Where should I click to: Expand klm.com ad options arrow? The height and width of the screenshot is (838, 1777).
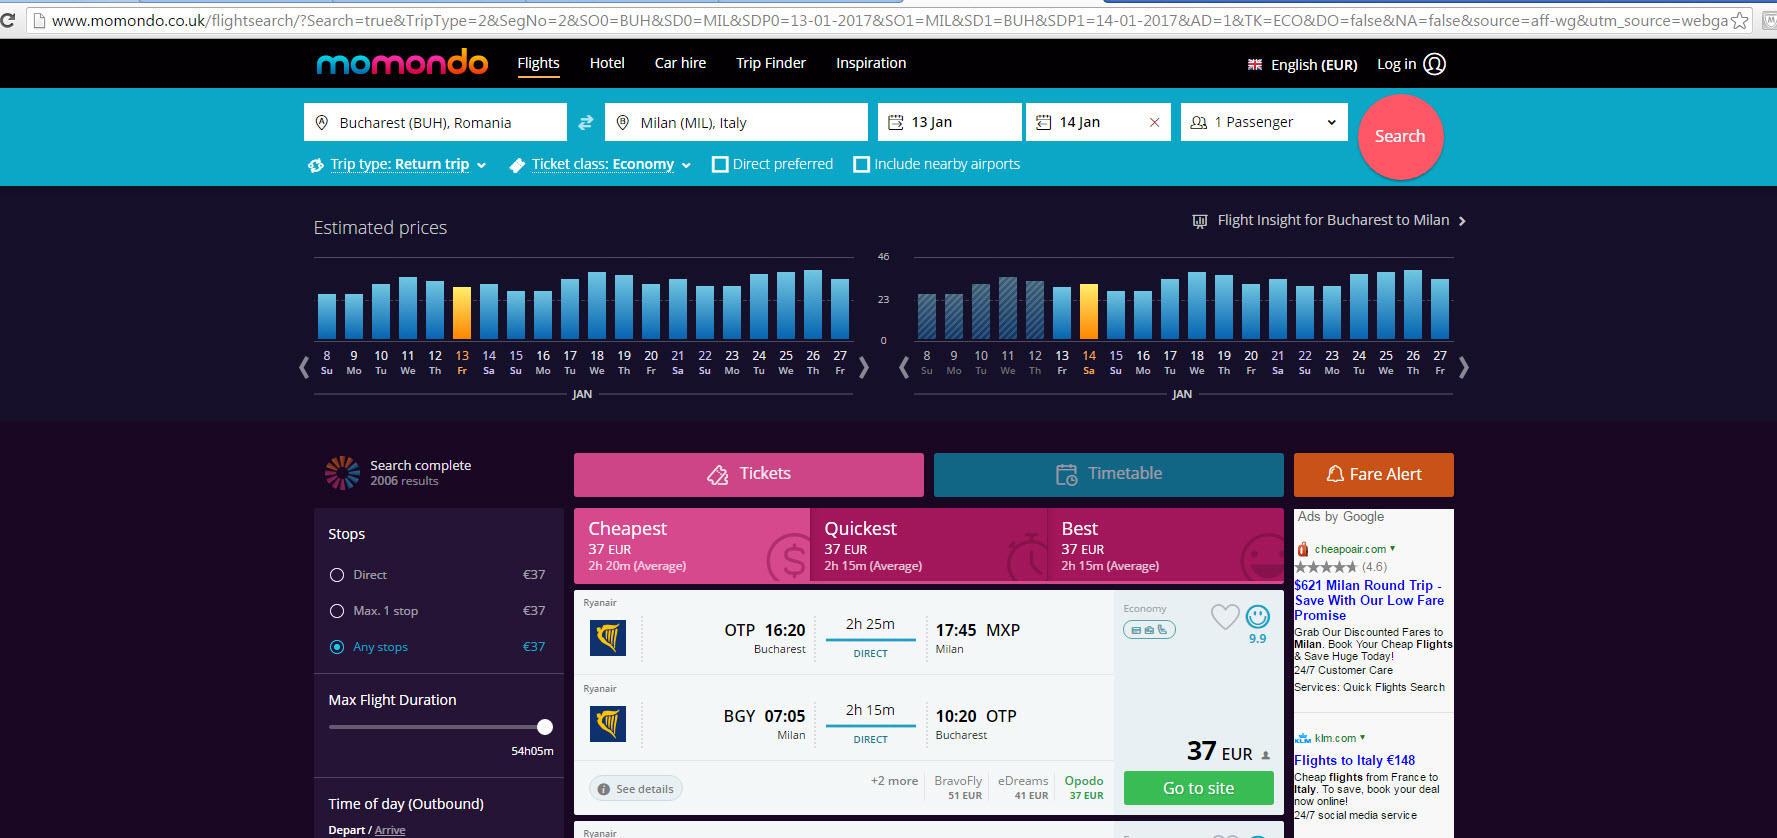click(x=1362, y=737)
